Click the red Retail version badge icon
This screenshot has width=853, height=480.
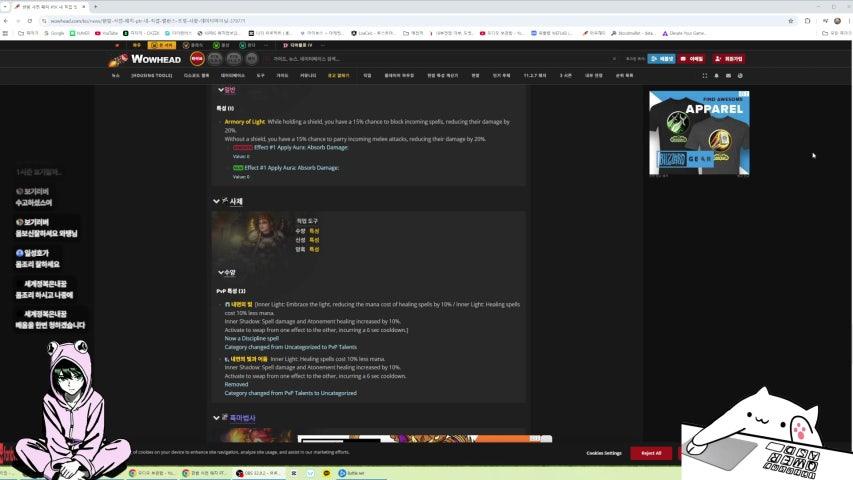(x=196, y=59)
